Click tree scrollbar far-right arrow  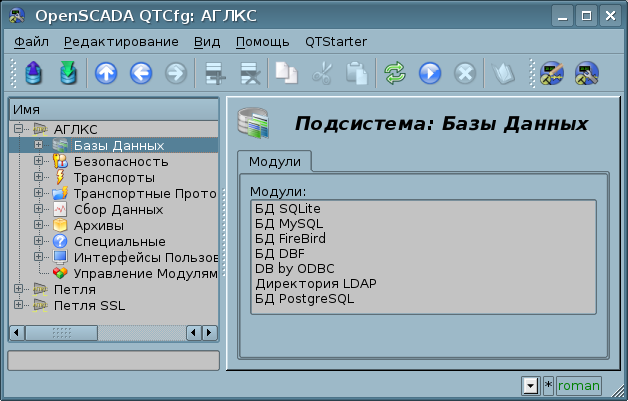click(x=209, y=333)
